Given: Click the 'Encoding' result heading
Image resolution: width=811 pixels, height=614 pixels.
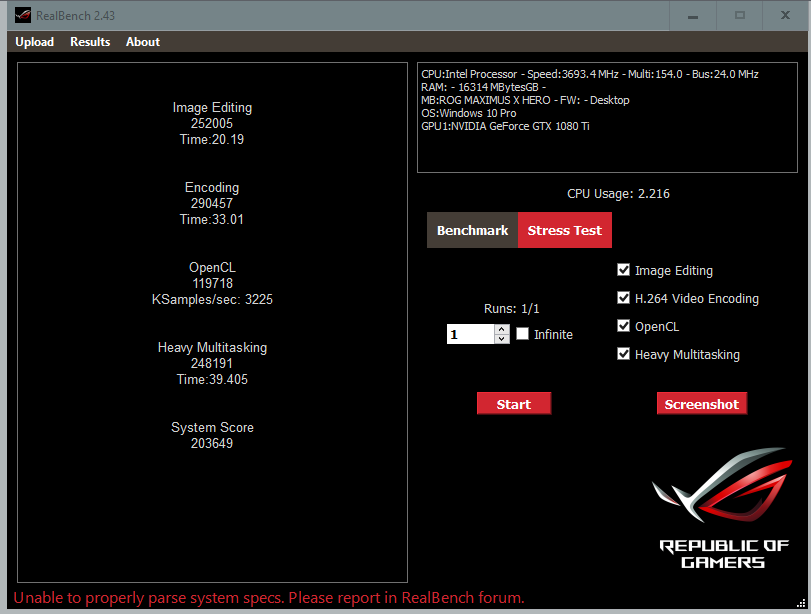Looking at the screenshot, I should [x=212, y=188].
